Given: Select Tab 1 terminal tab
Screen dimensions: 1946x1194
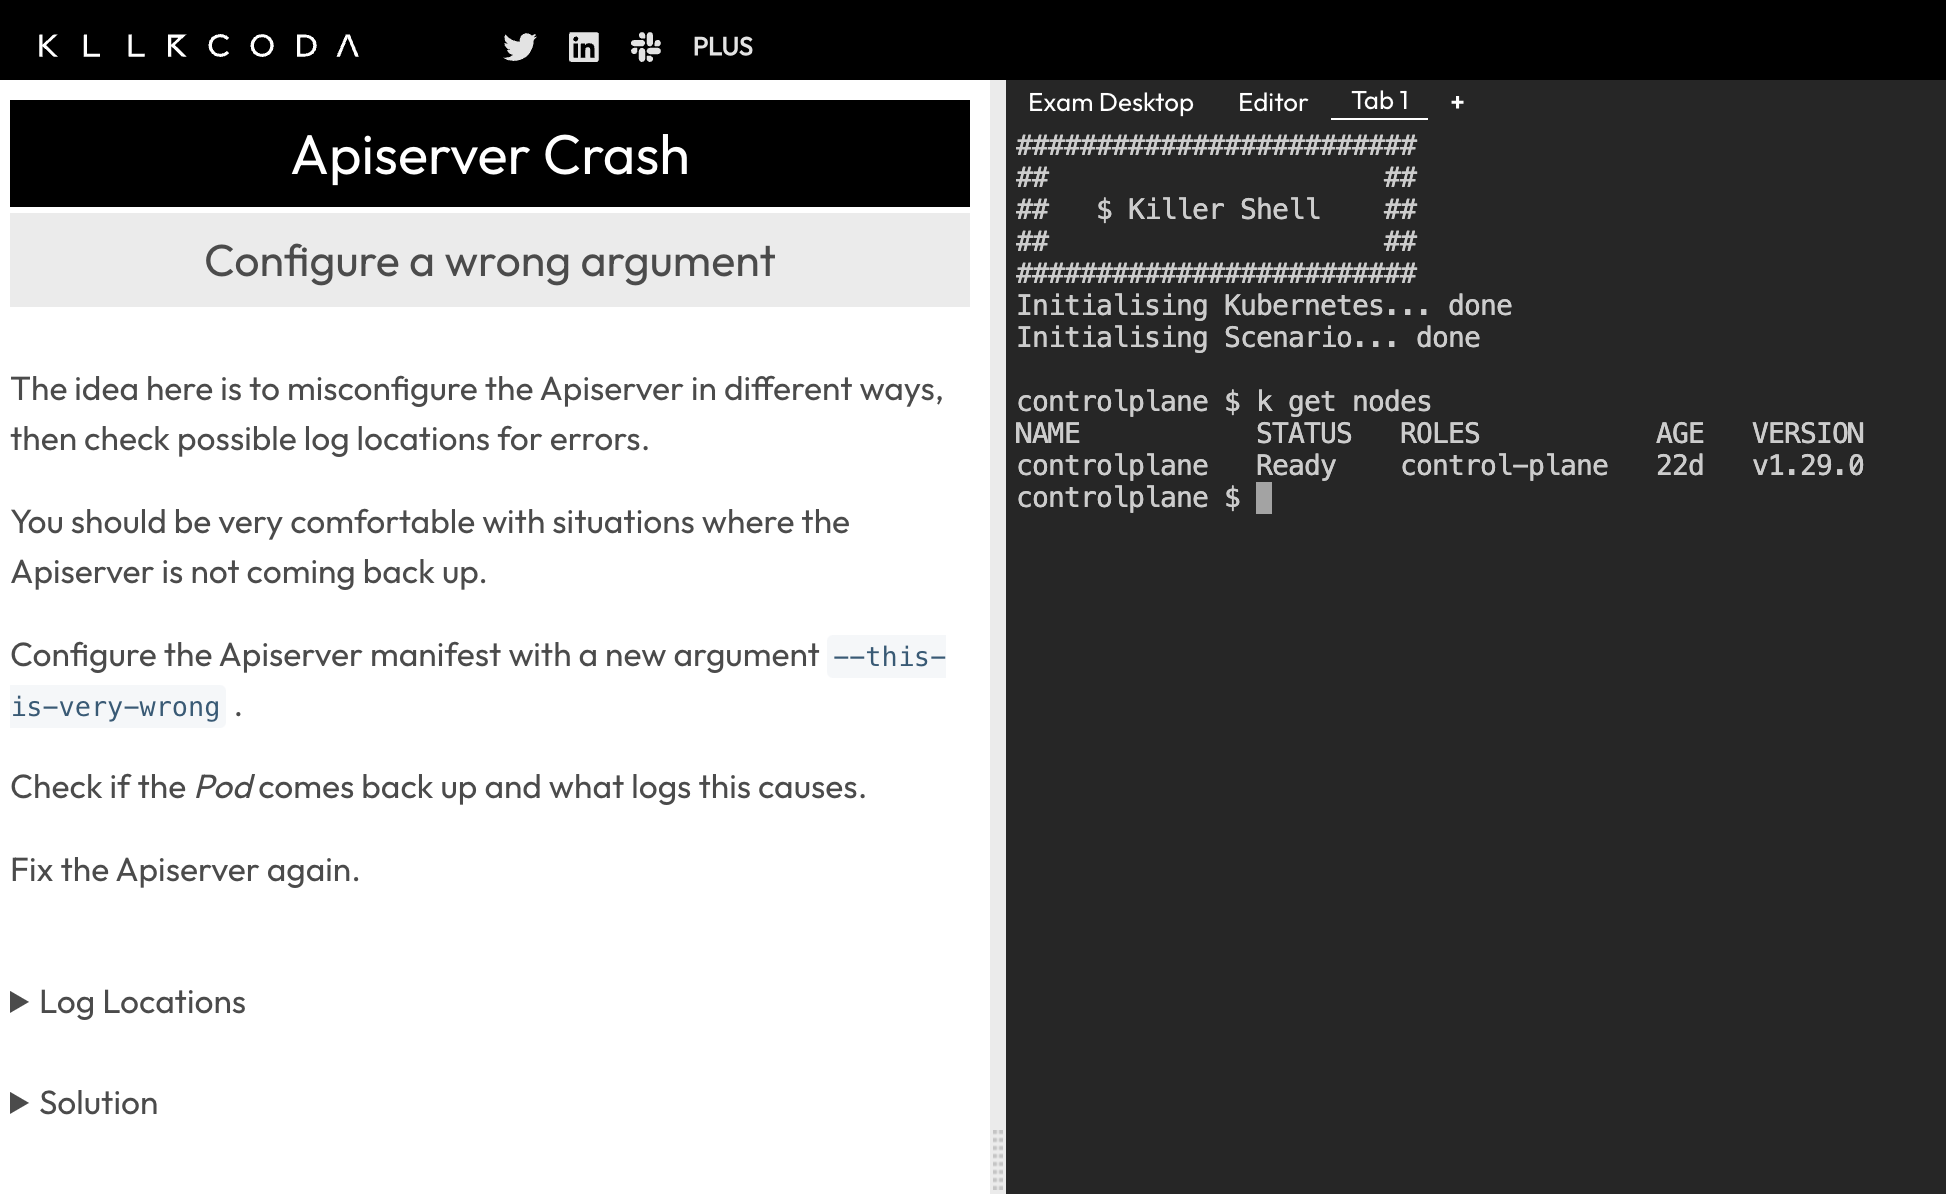Looking at the screenshot, I should pyautogui.click(x=1379, y=101).
